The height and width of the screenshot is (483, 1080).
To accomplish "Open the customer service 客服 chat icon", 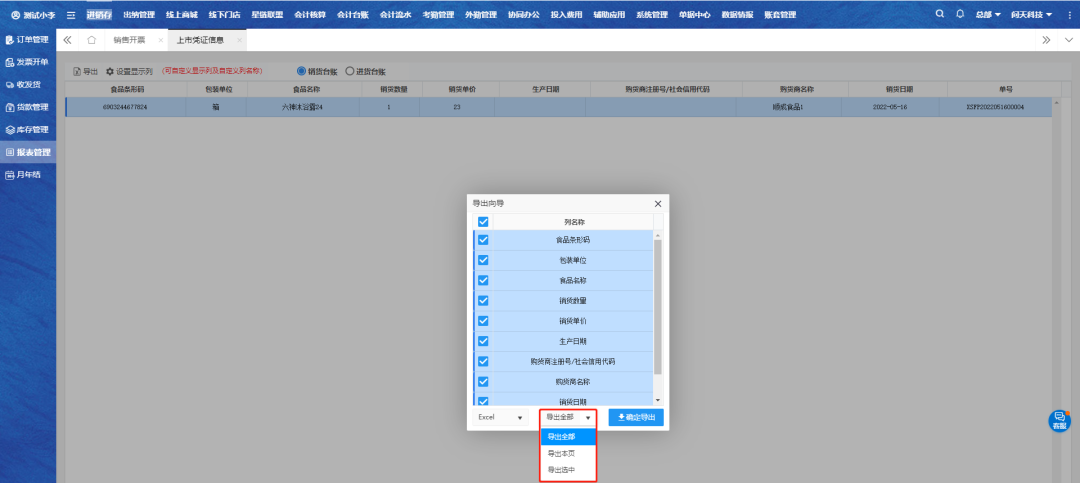I will point(1059,421).
